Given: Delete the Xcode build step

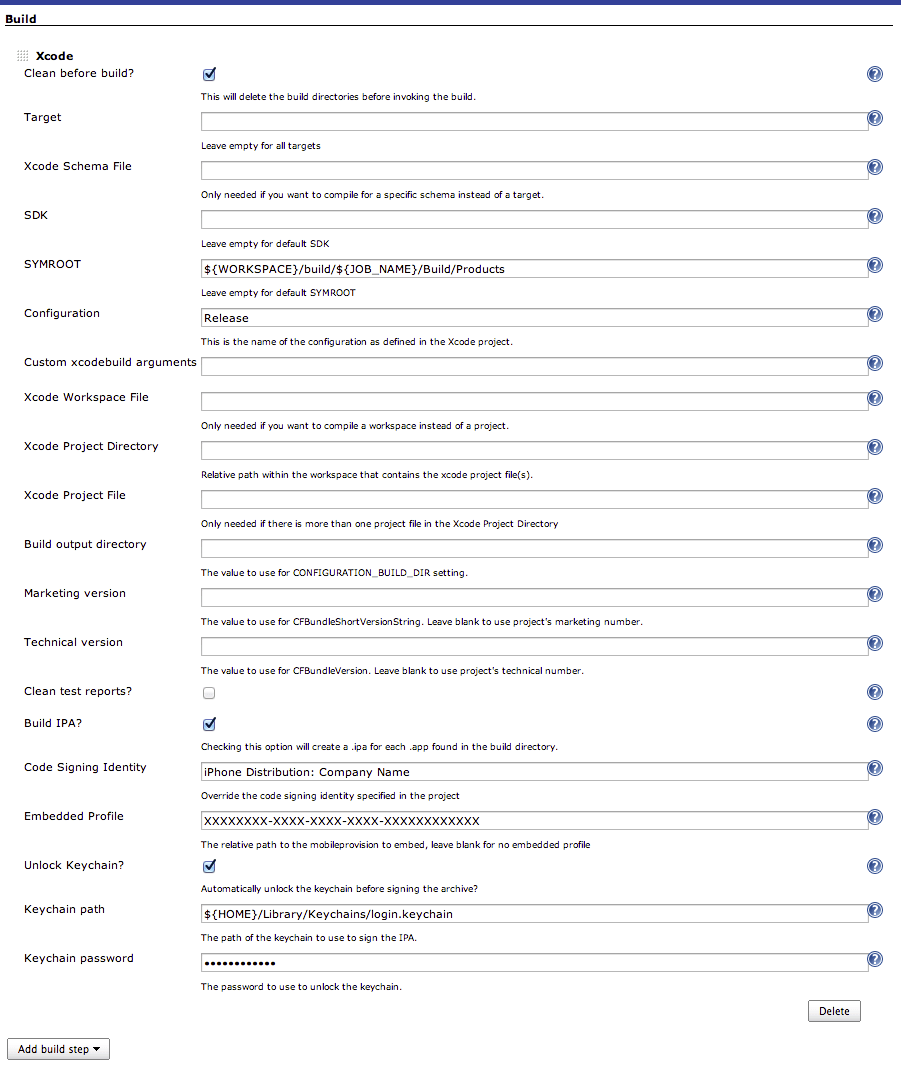Looking at the screenshot, I should [834, 1011].
